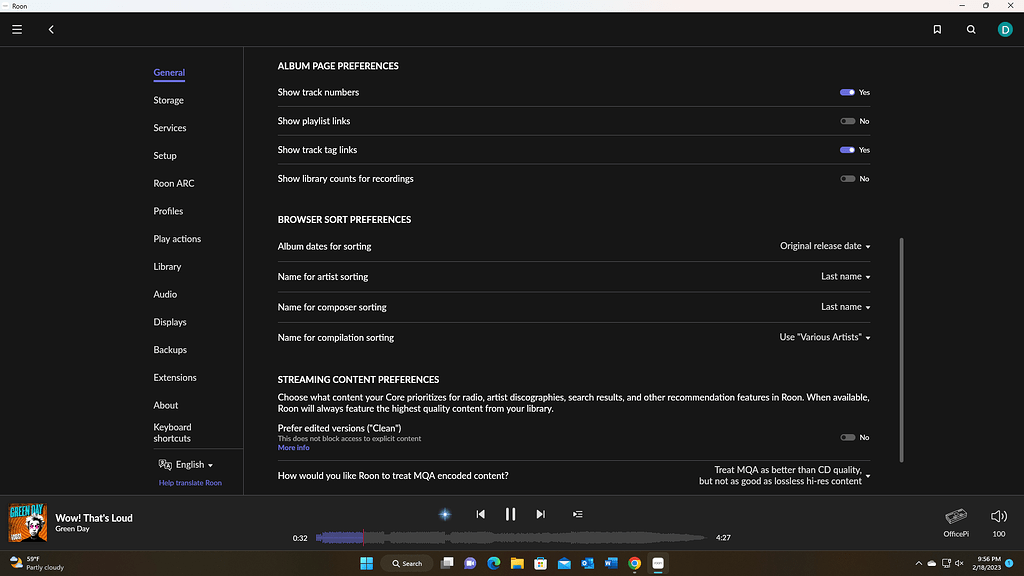Open the play queue icon

coord(577,513)
